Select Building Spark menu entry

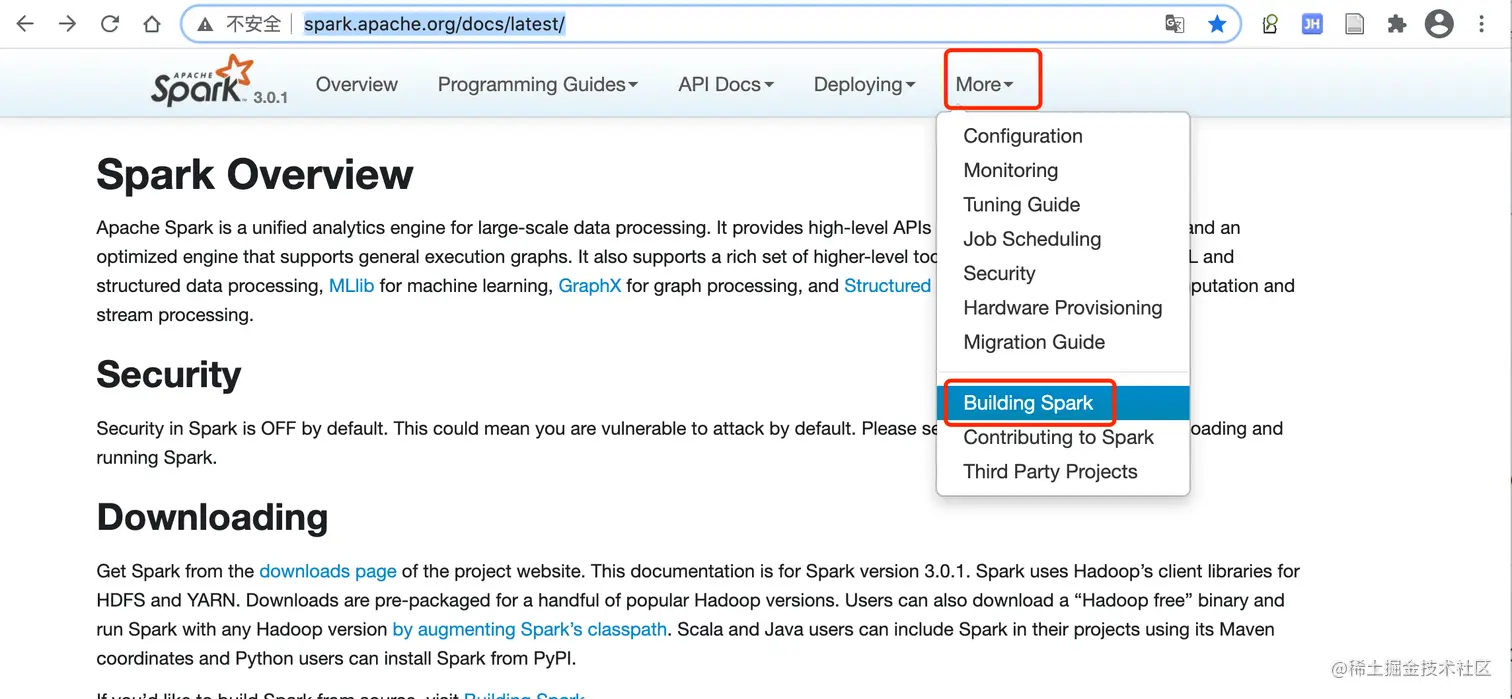(1063, 403)
